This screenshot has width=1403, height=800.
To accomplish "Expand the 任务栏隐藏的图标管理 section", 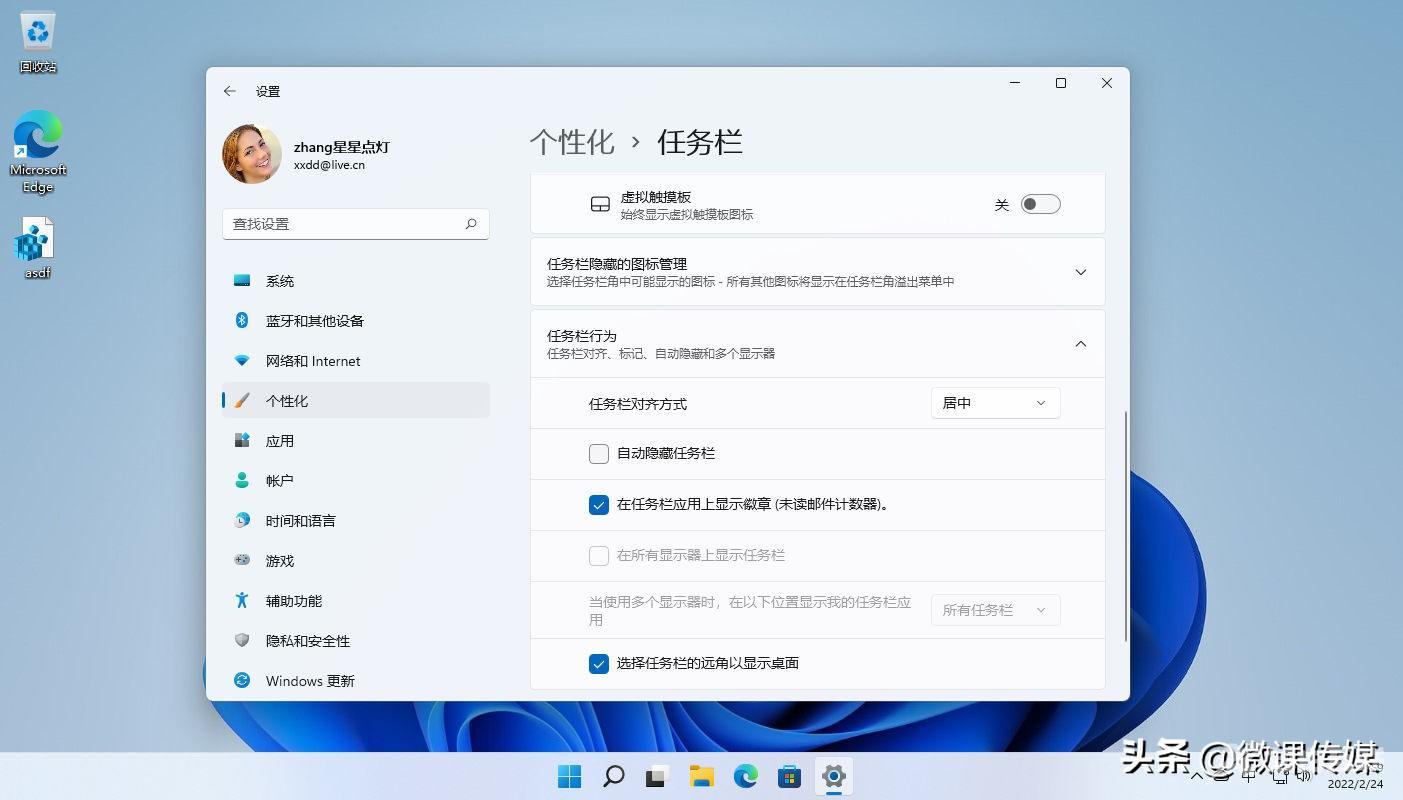I will coord(1080,272).
